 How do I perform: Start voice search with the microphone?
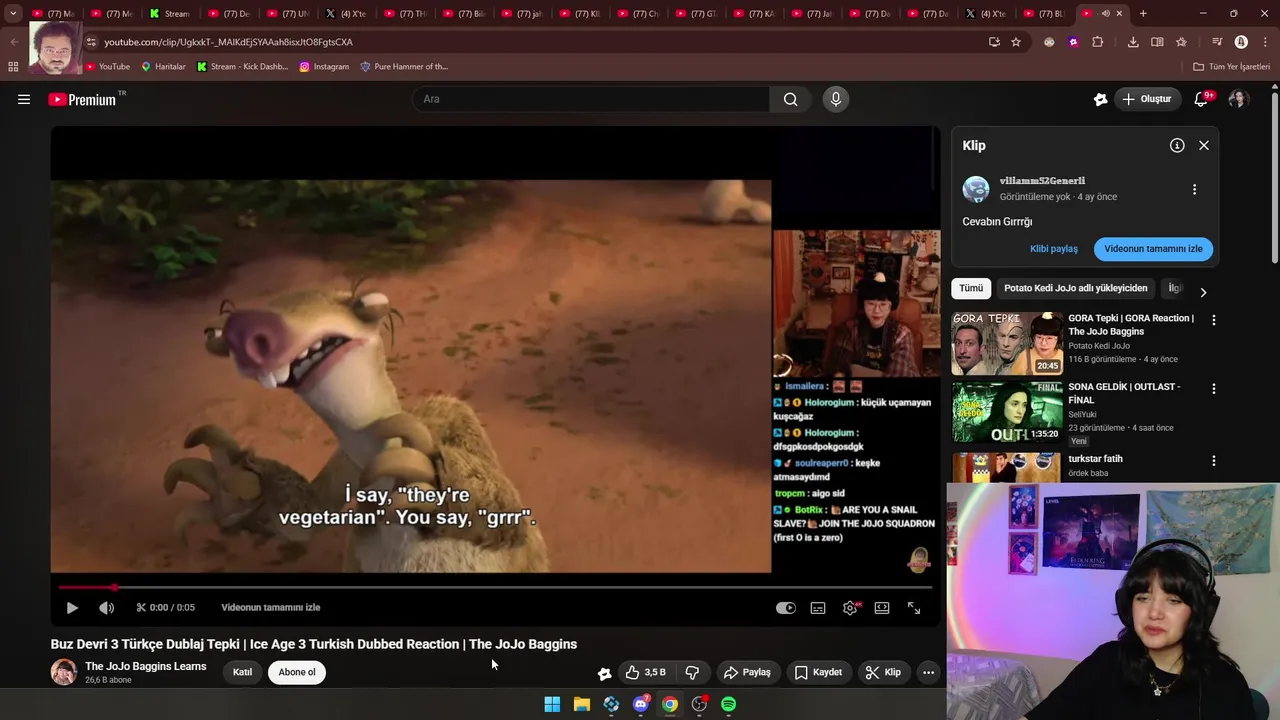tap(836, 99)
